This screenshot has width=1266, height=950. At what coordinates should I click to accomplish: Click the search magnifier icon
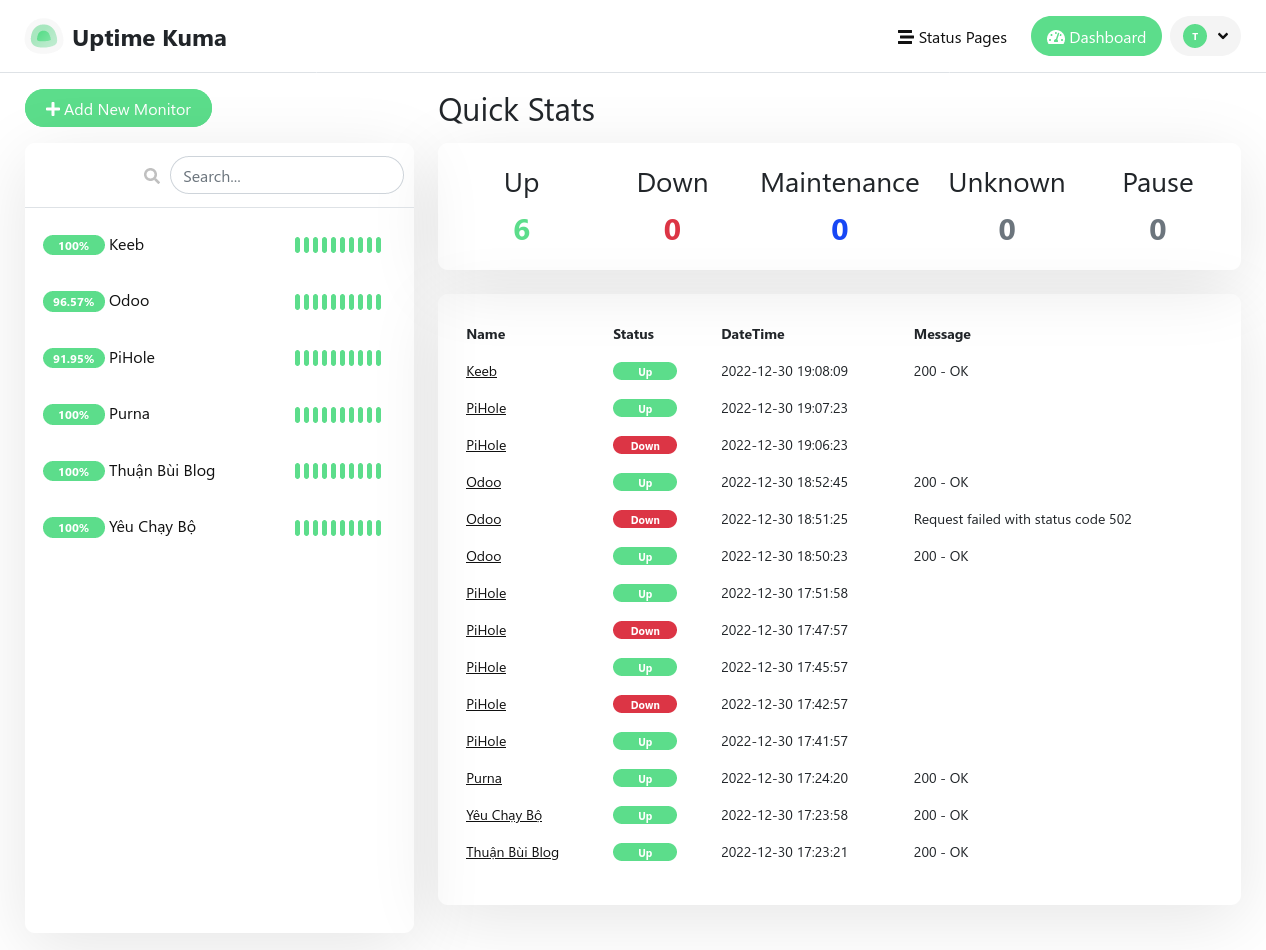pyautogui.click(x=152, y=176)
